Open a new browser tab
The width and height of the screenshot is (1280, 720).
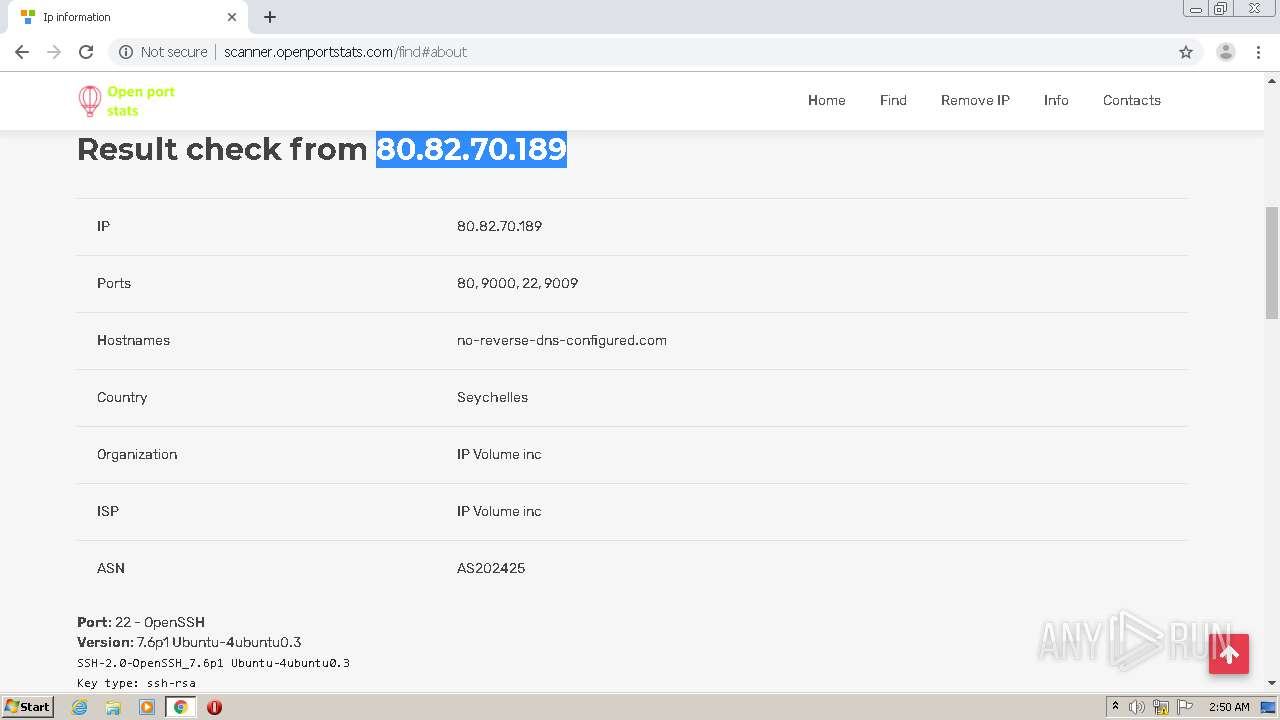pyautogui.click(x=270, y=17)
